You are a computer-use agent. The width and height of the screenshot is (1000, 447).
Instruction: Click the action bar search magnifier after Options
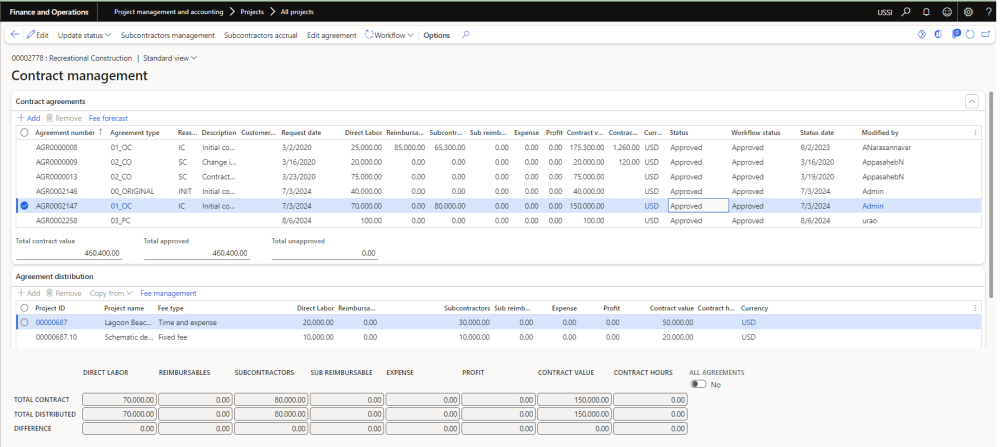point(466,35)
